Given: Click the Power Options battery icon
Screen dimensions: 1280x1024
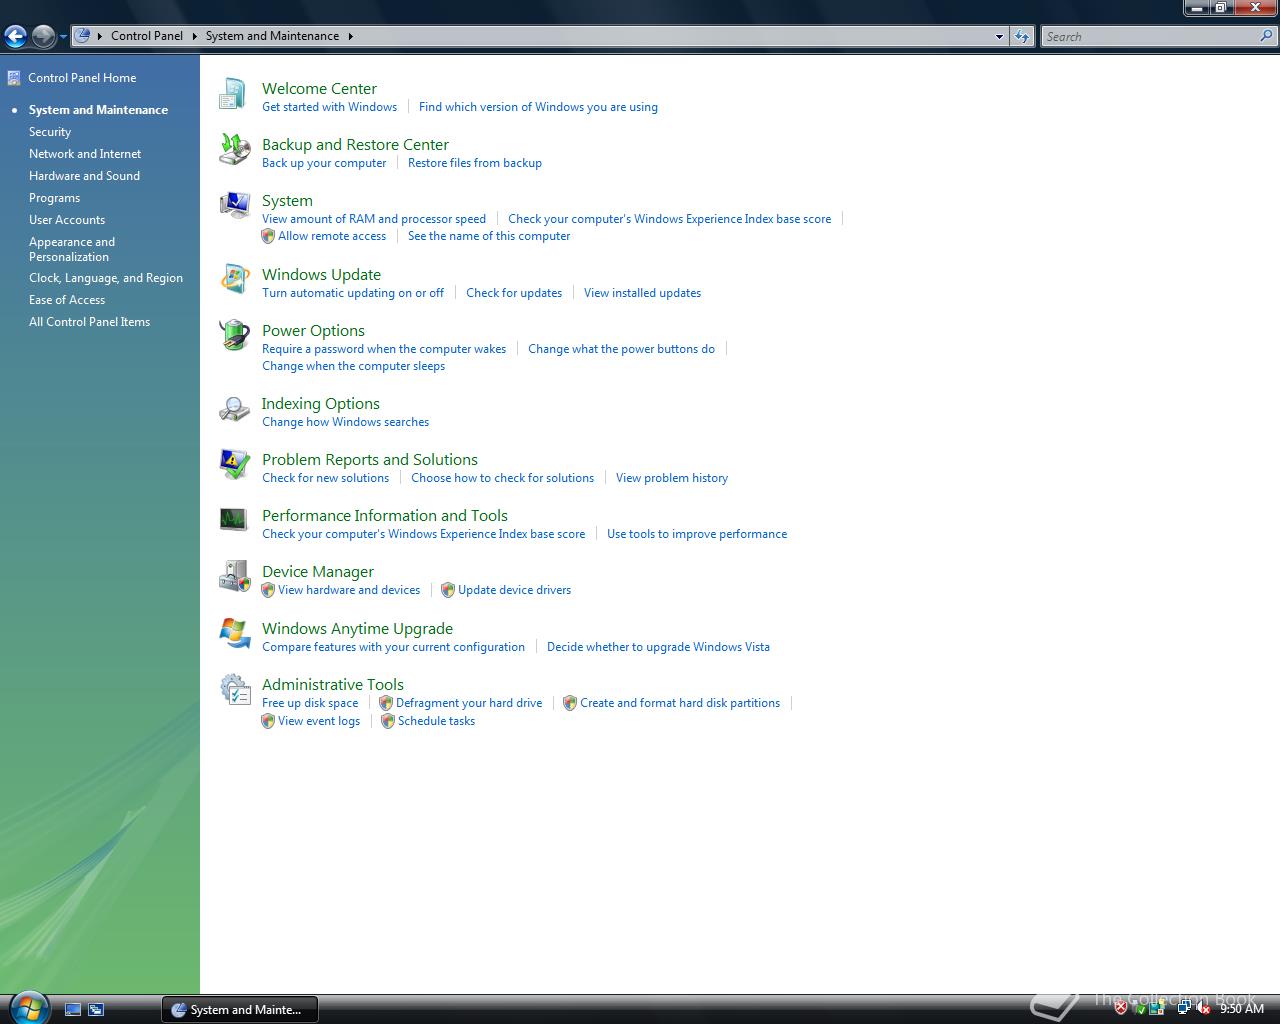Looking at the screenshot, I should point(233,336).
